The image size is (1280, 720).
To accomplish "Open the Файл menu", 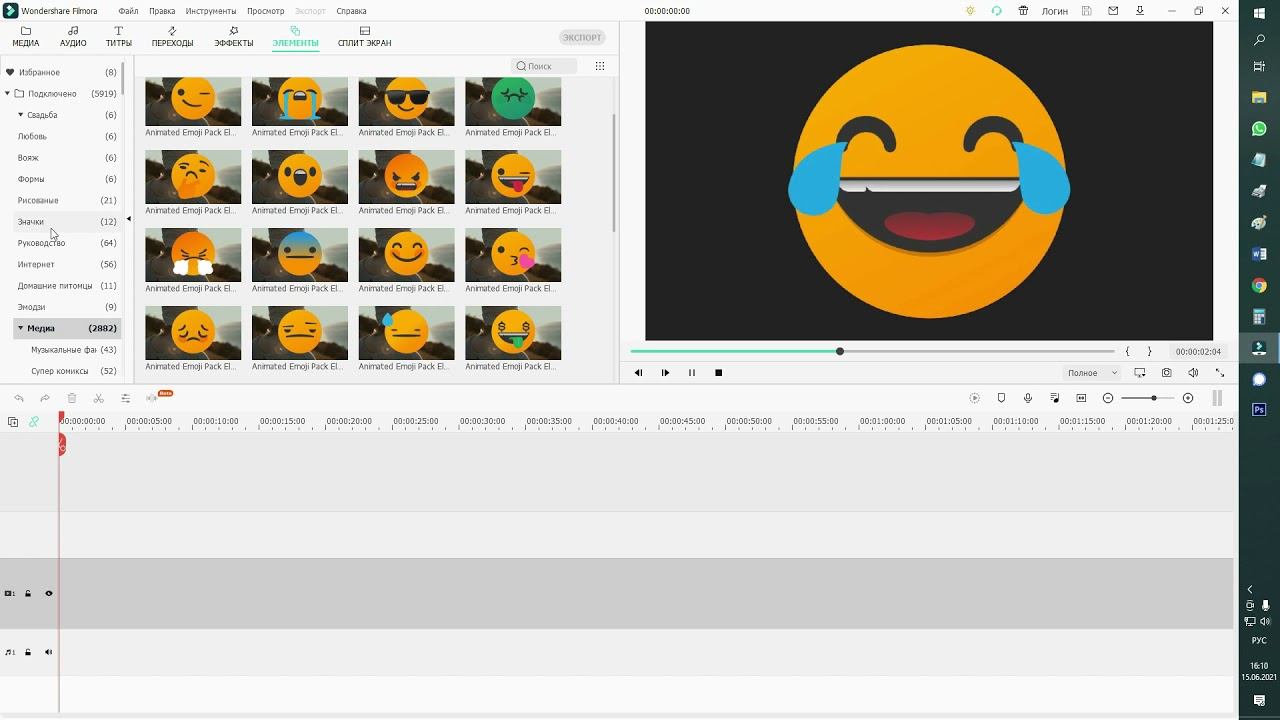I will (128, 11).
